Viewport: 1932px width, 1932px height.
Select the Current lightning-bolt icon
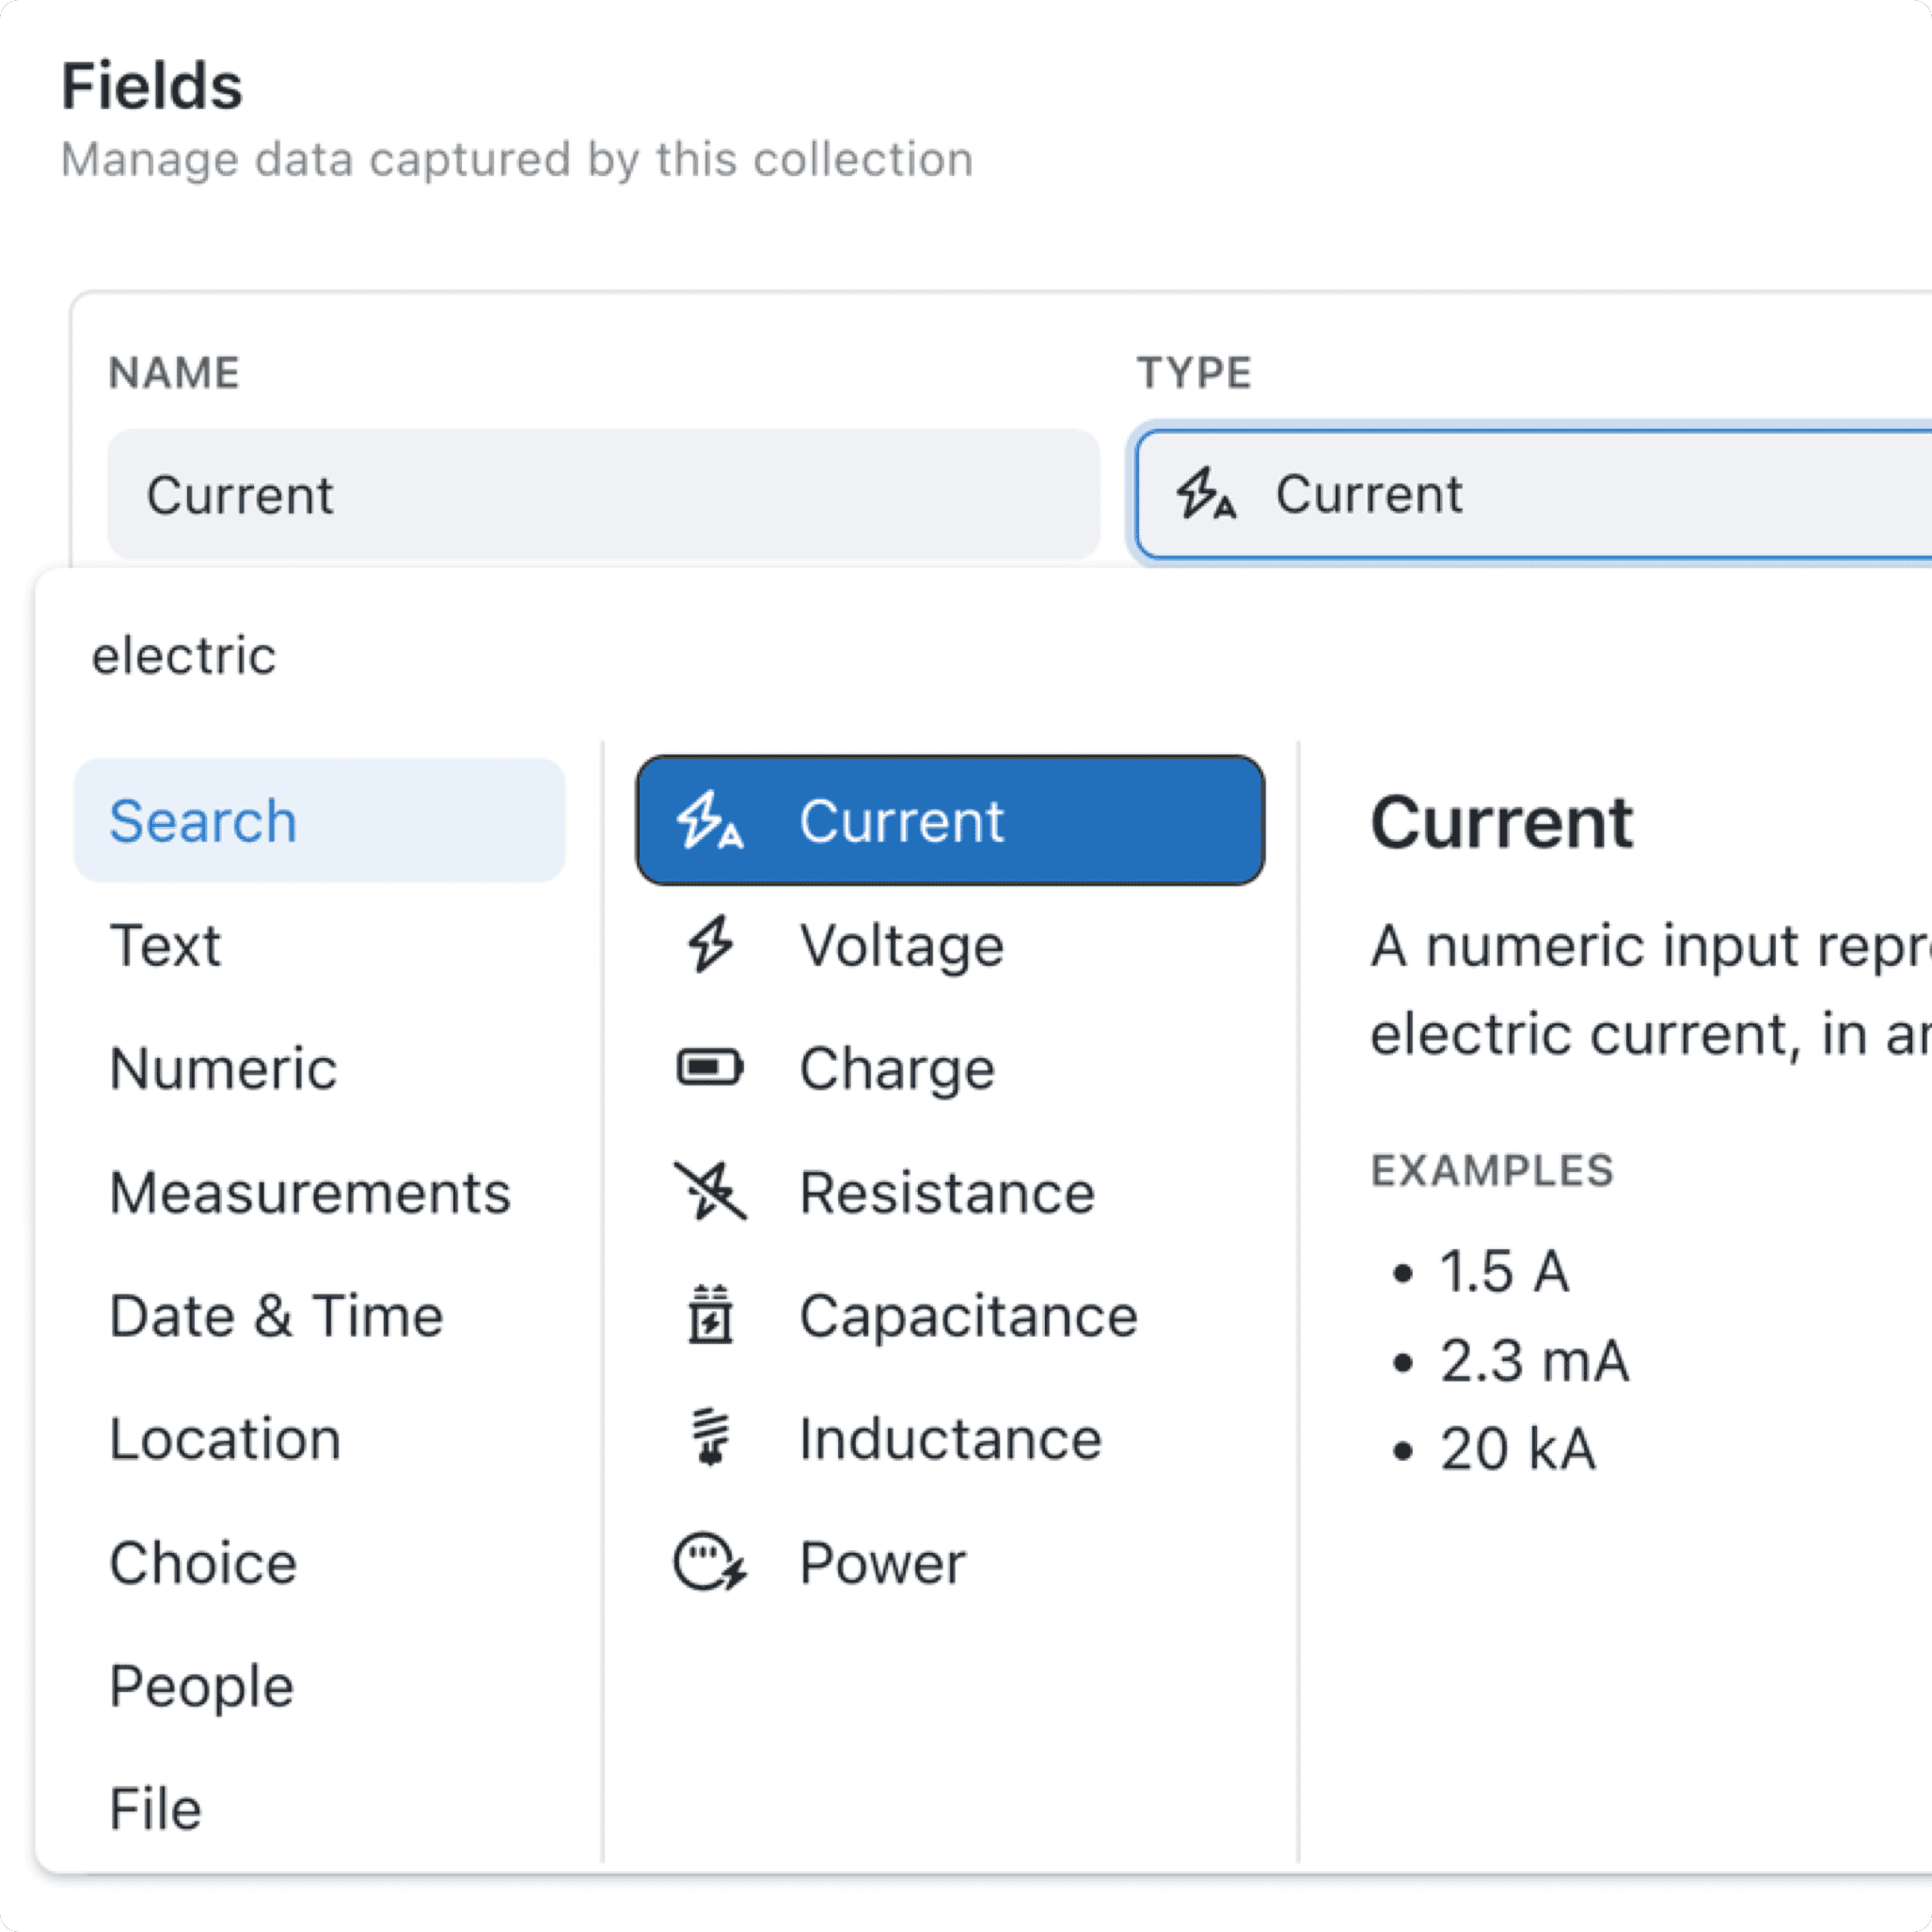point(710,820)
